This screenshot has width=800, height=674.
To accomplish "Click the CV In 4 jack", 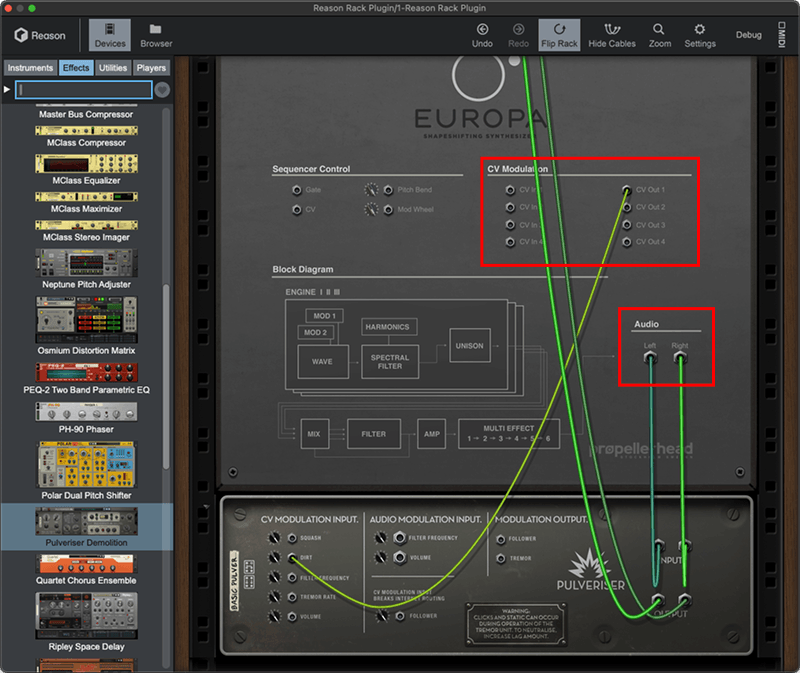I will tap(510, 242).
